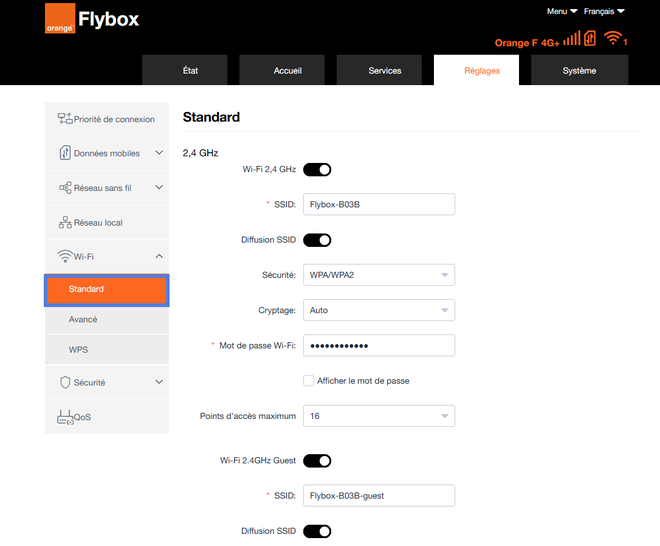Click the Orange F 4G+ network status text
This screenshot has height=546, width=660.
tap(527, 43)
